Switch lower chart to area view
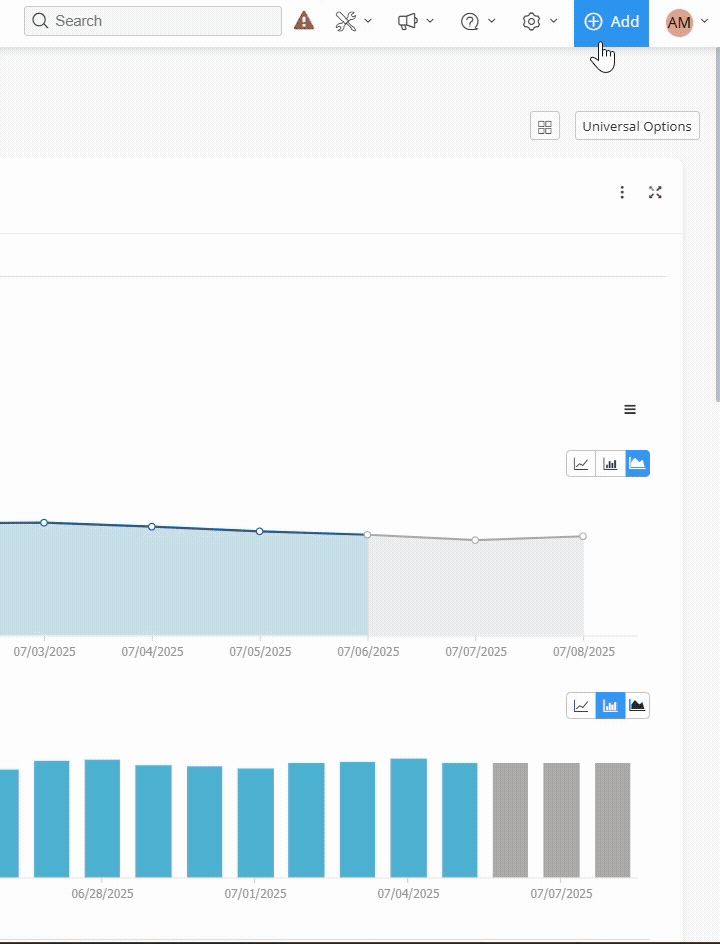The height and width of the screenshot is (944, 720). coord(638,706)
